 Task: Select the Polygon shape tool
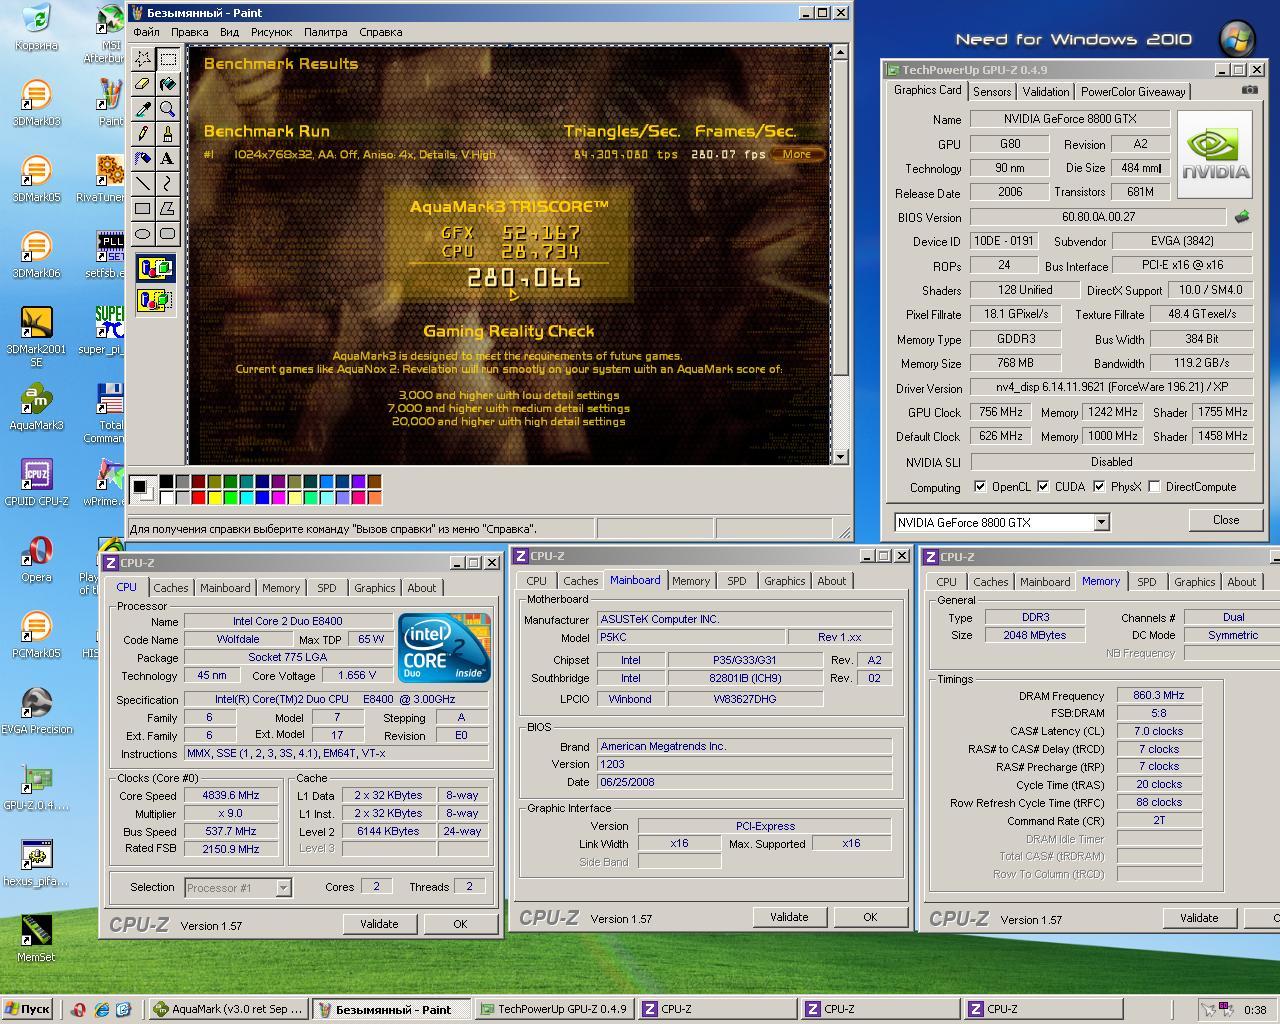167,209
